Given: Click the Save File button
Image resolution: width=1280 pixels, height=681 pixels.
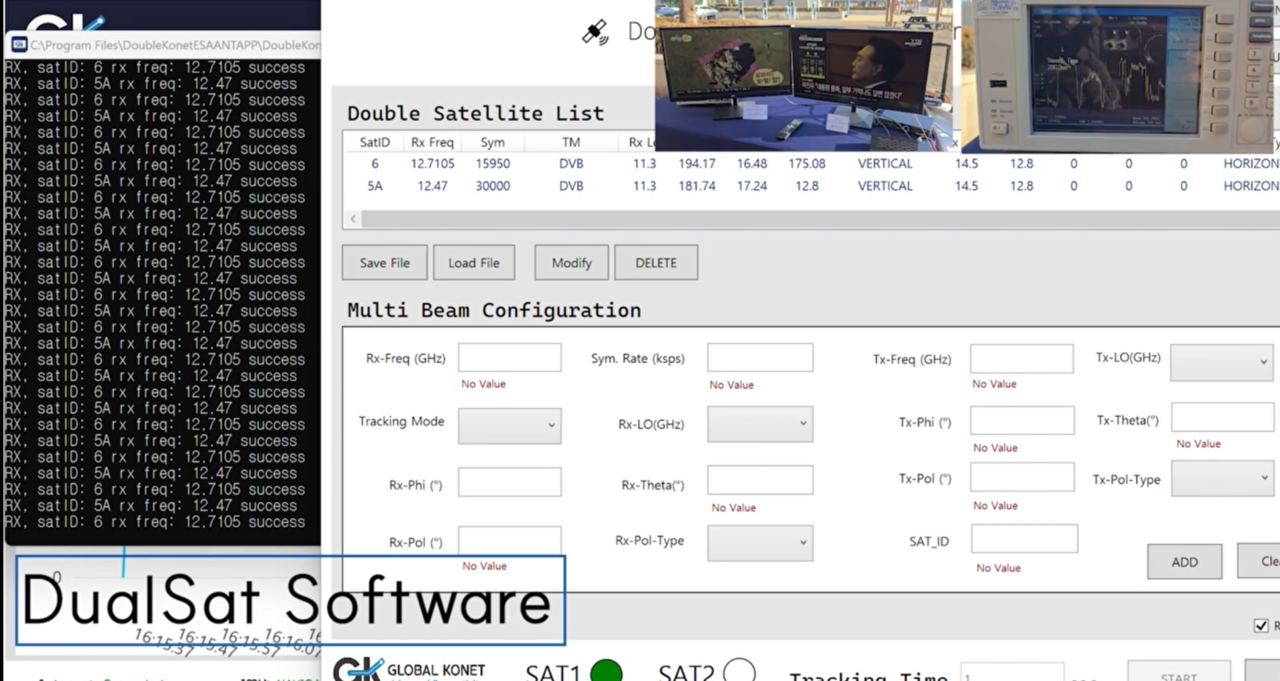Looking at the screenshot, I should point(385,263).
